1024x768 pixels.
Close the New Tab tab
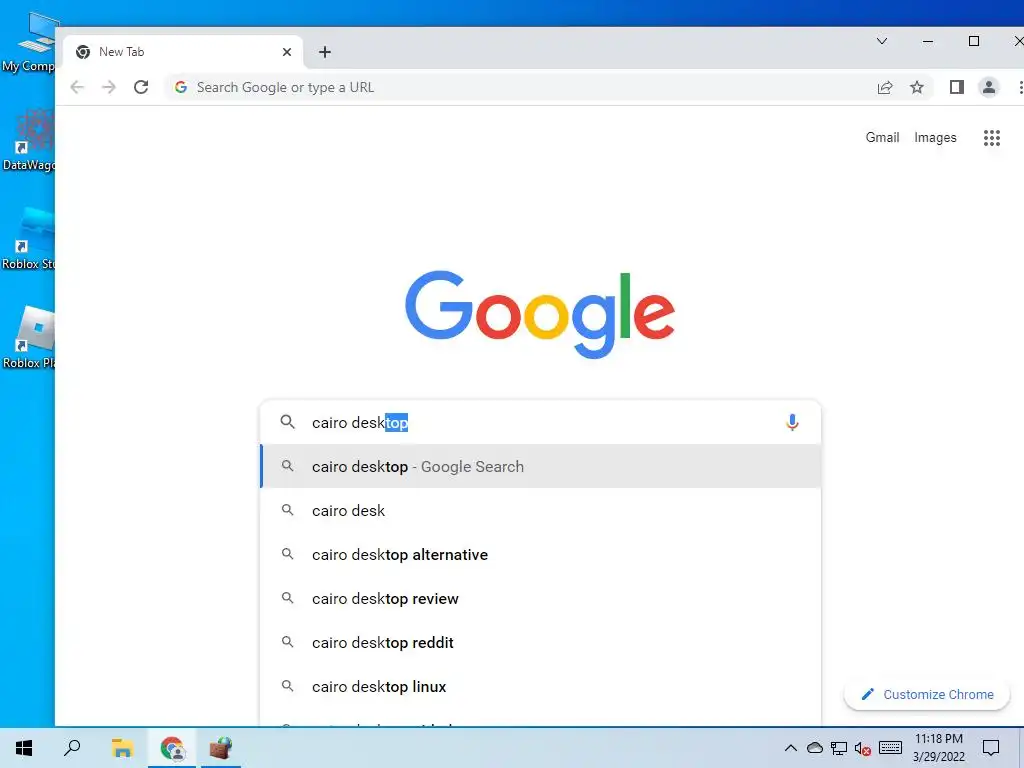click(x=287, y=52)
